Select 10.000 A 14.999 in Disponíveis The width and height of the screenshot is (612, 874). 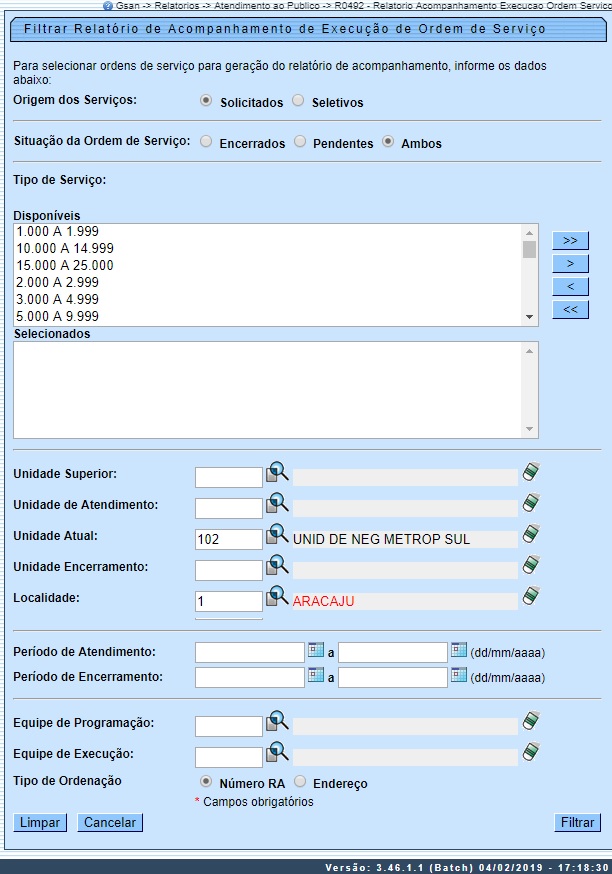(65, 248)
